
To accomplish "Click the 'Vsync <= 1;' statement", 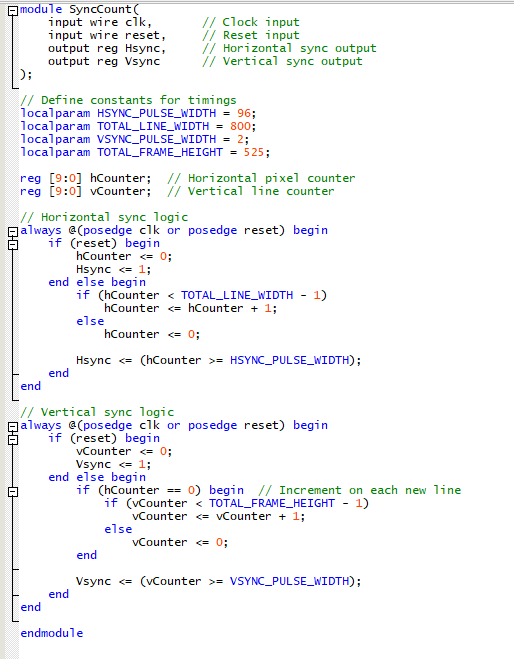I will click(113, 464).
